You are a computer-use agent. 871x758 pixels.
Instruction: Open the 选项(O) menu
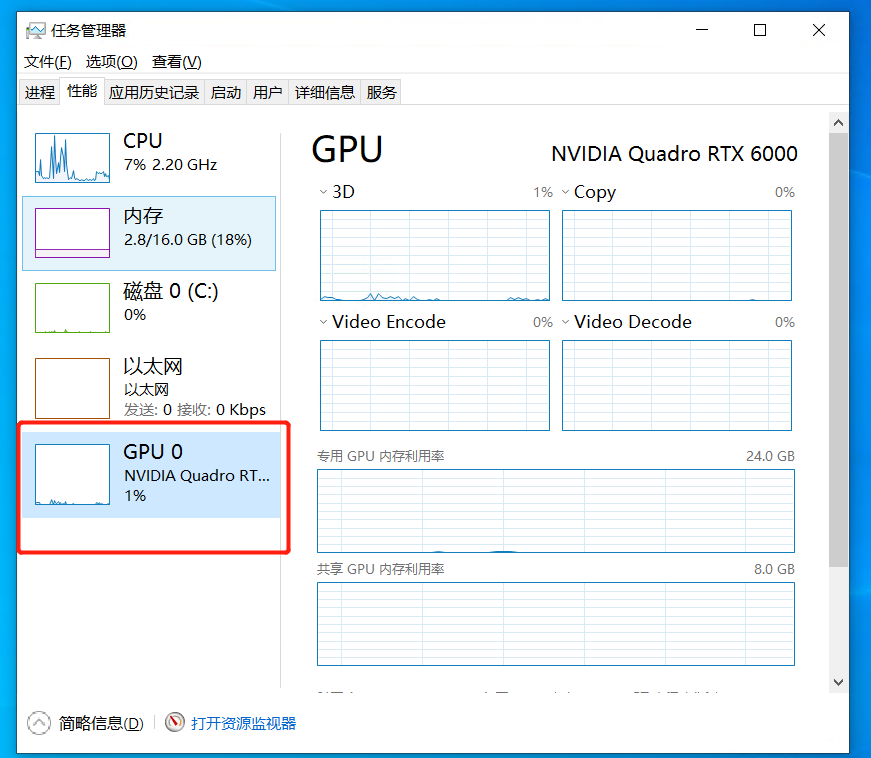click(111, 62)
